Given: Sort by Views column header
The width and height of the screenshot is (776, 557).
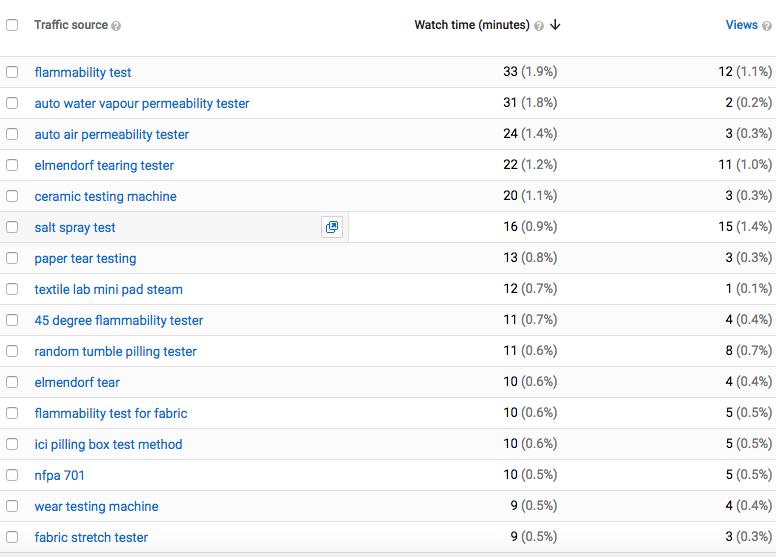Looking at the screenshot, I should coord(741,25).
